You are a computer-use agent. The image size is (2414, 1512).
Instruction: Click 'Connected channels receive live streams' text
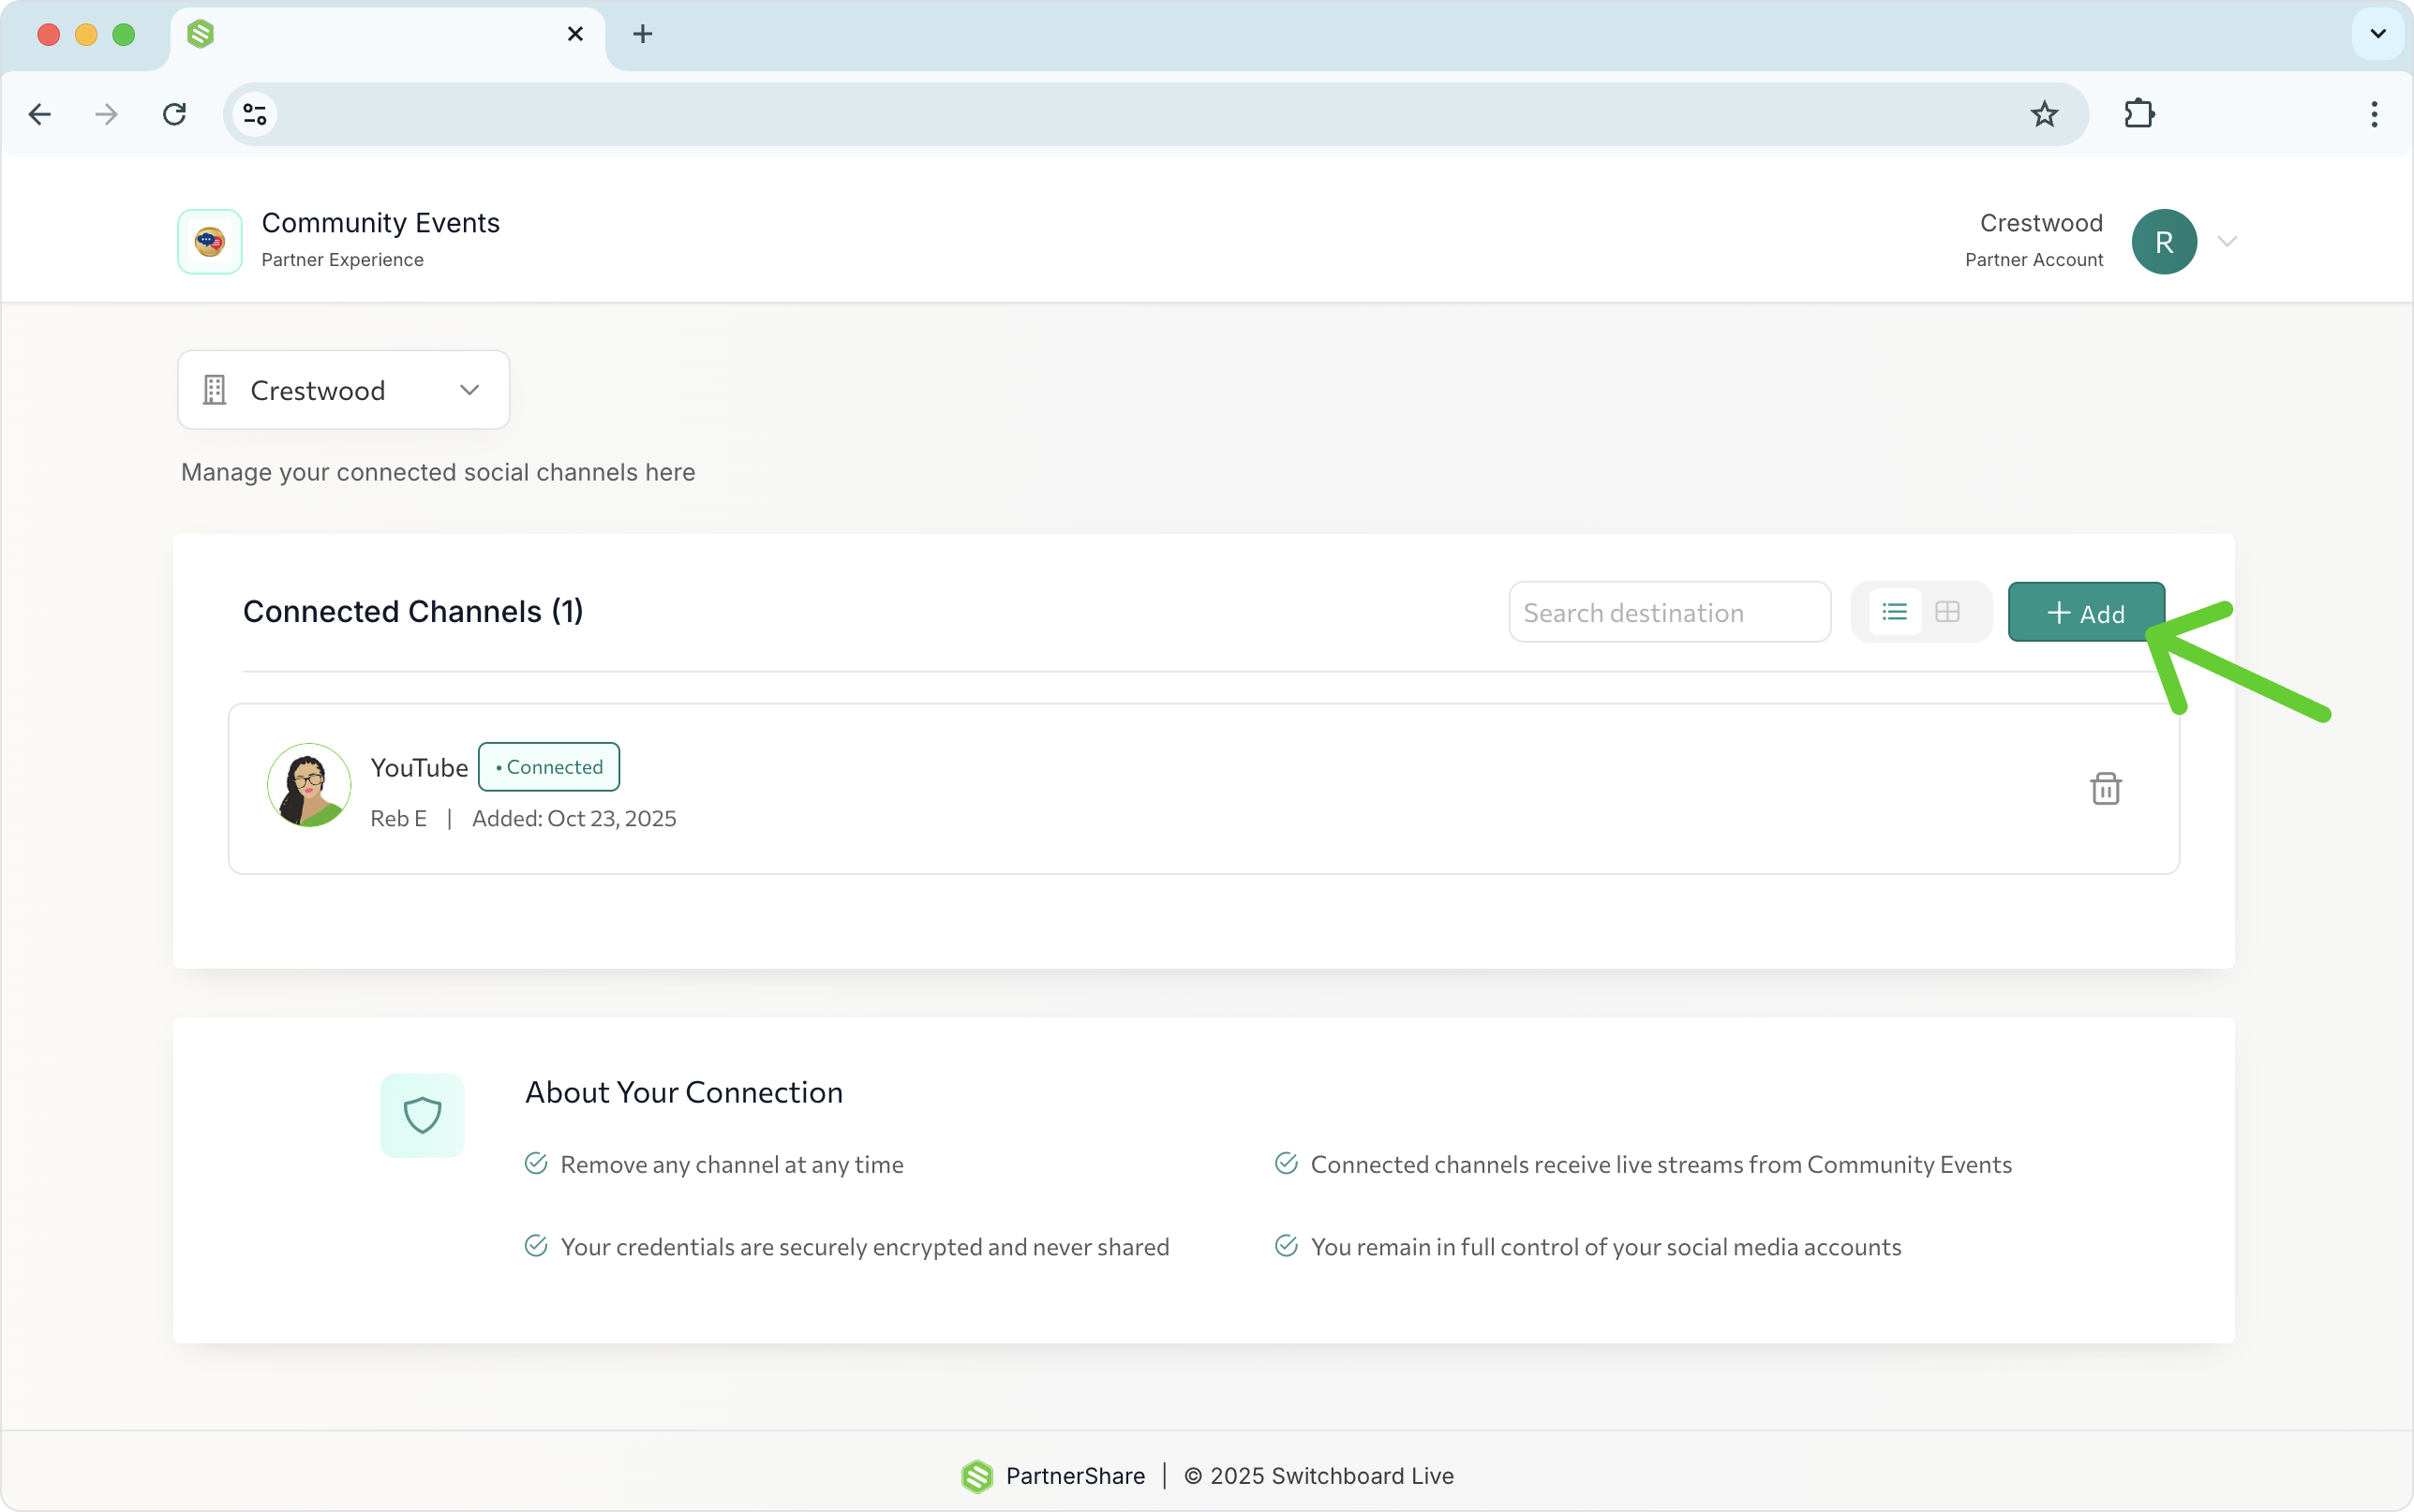point(1661,1165)
